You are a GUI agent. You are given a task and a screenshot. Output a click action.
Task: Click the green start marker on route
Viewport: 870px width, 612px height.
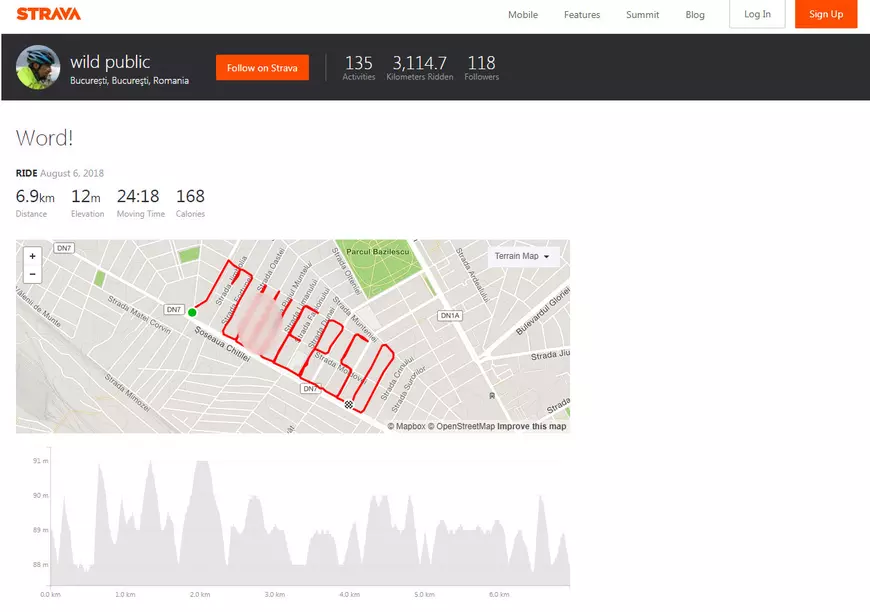(192, 312)
